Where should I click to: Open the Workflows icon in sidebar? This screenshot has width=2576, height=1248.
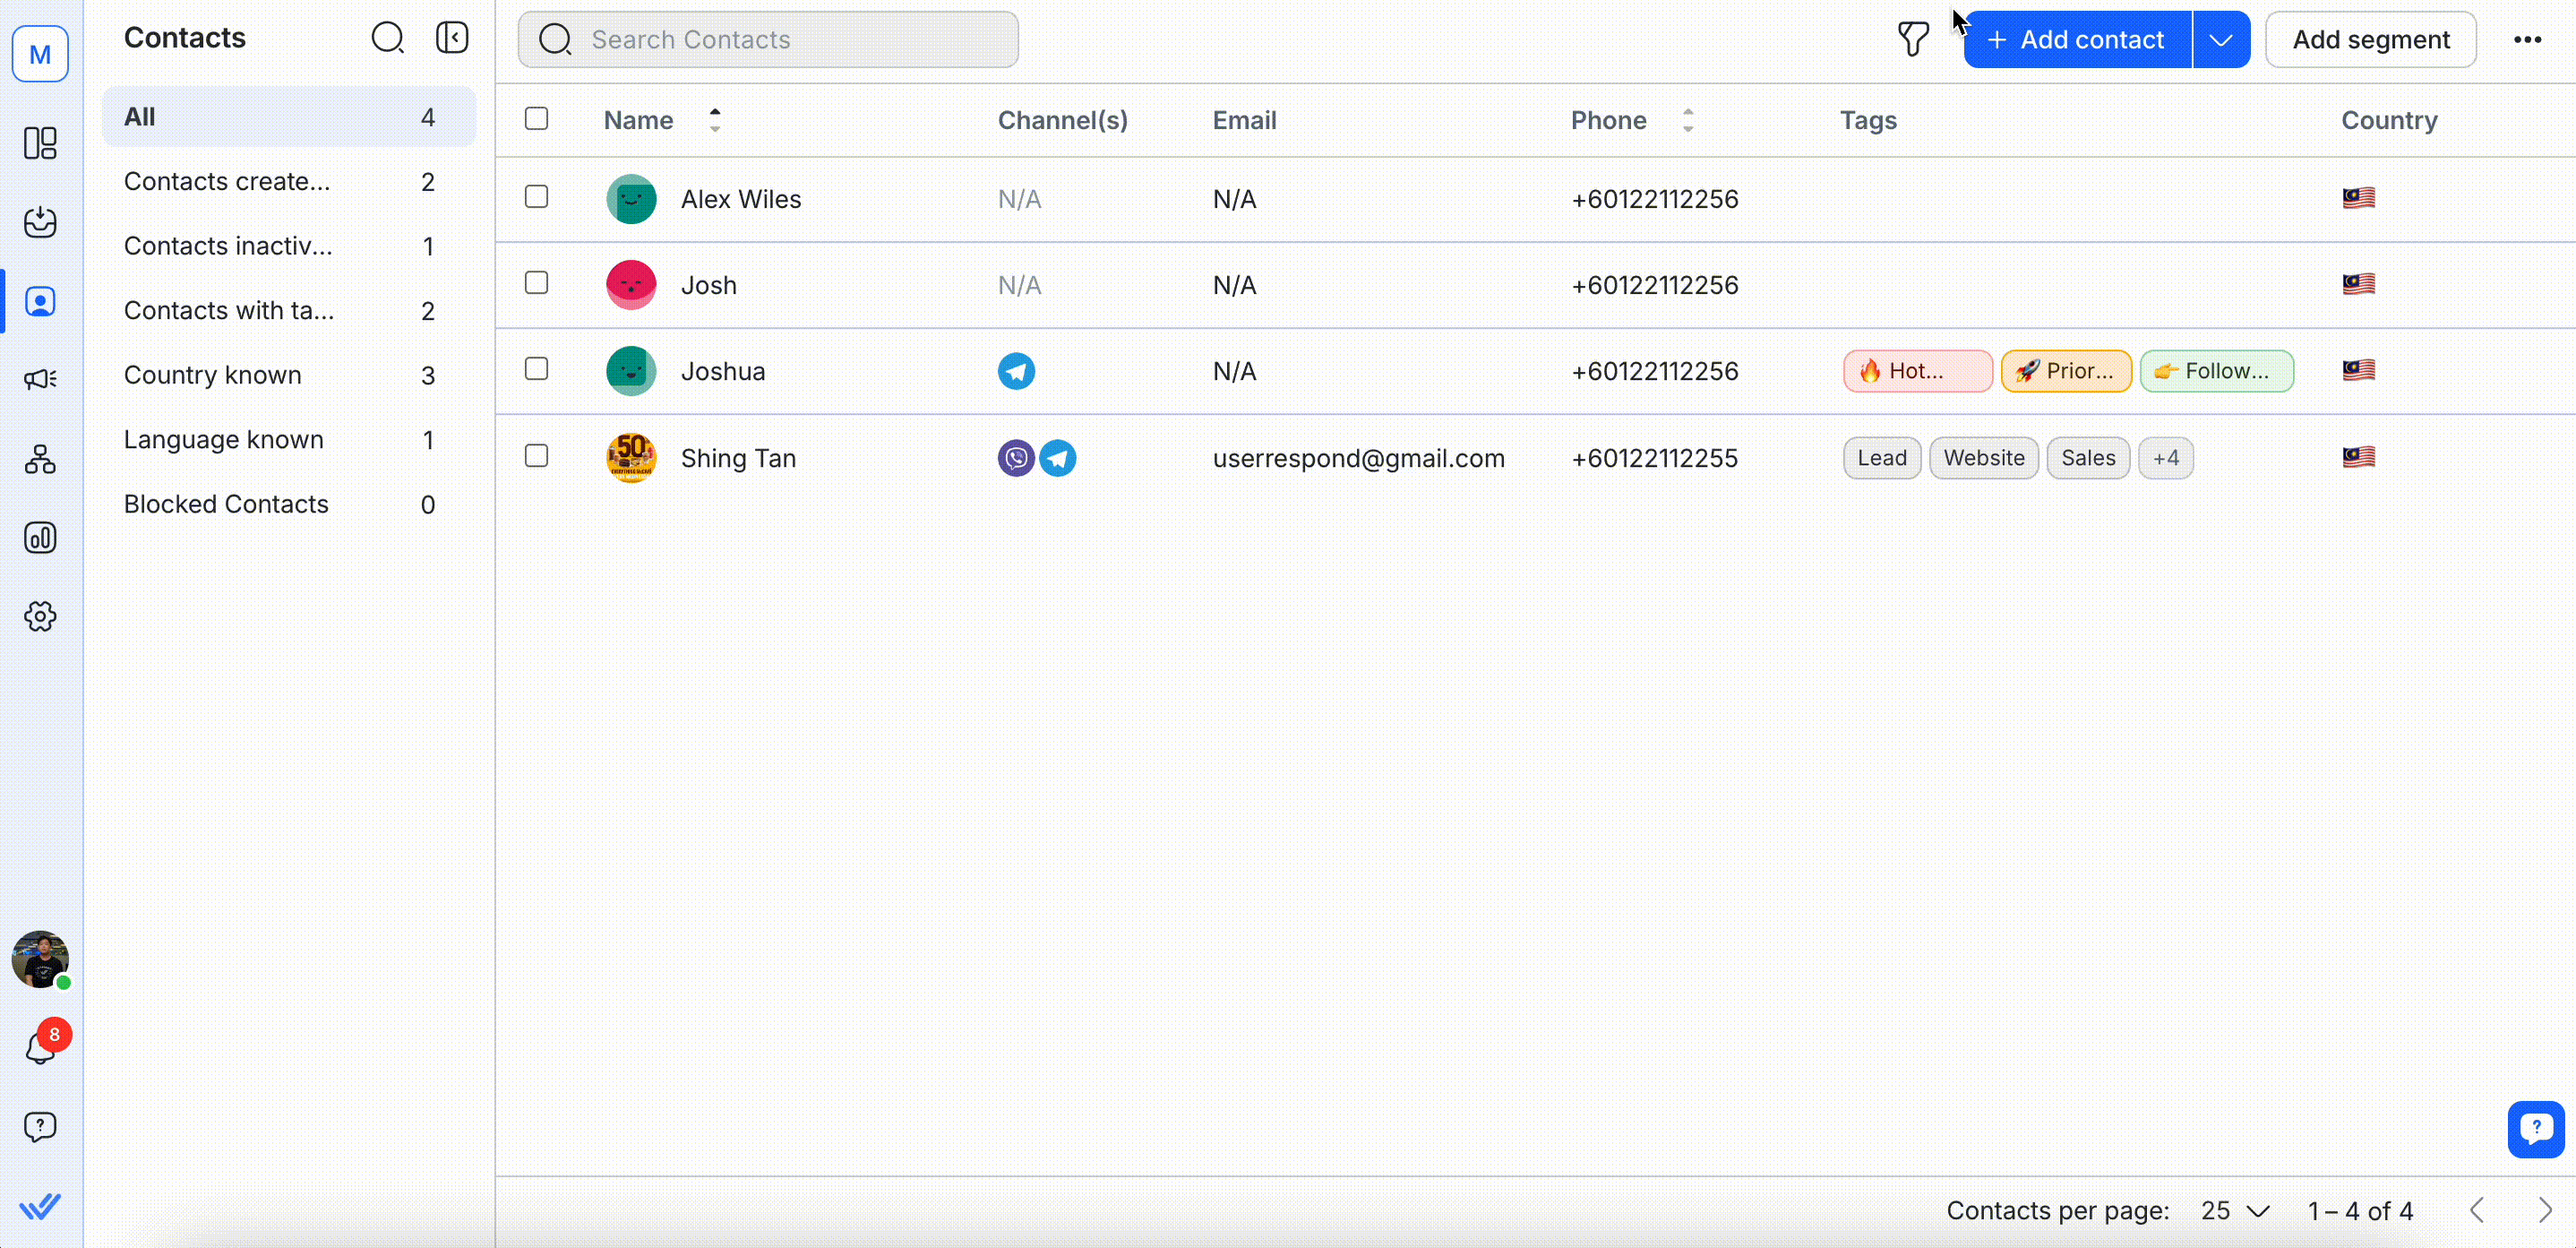click(40, 459)
